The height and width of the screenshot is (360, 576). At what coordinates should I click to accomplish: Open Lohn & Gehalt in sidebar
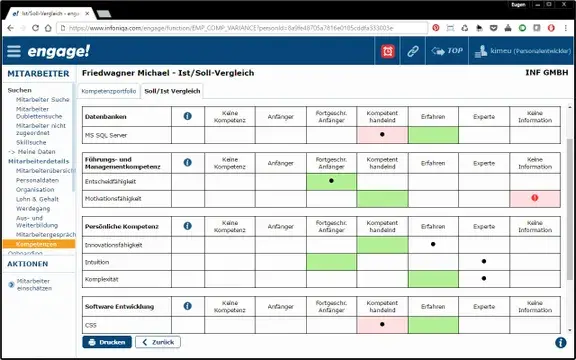pyautogui.click(x=37, y=199)
